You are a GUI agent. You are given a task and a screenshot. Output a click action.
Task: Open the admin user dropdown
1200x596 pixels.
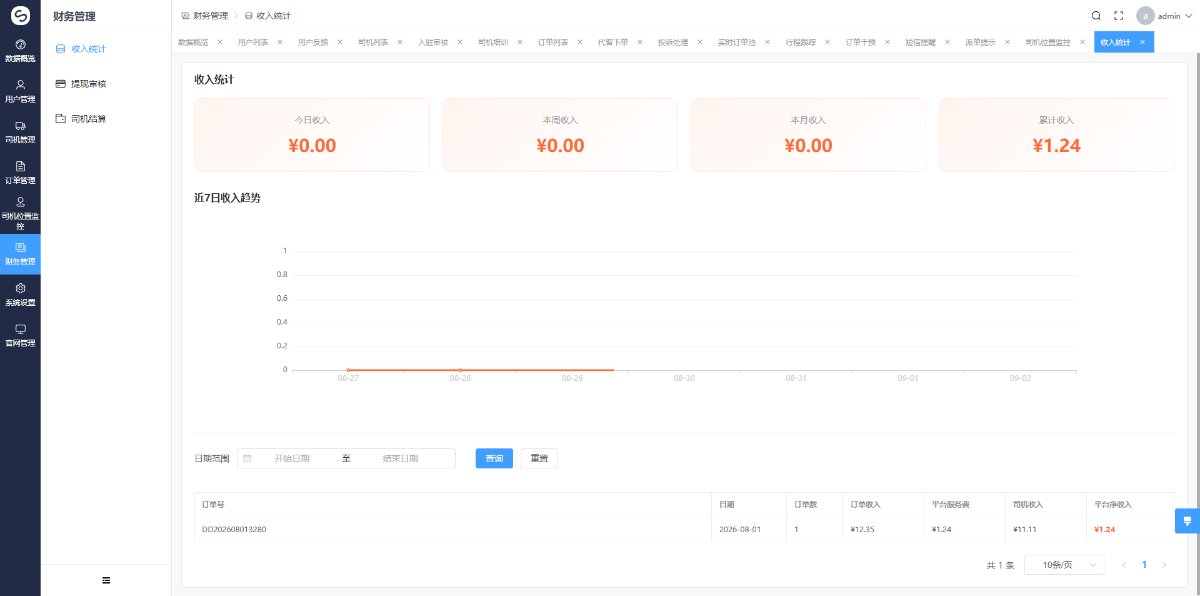point(1164,16)
